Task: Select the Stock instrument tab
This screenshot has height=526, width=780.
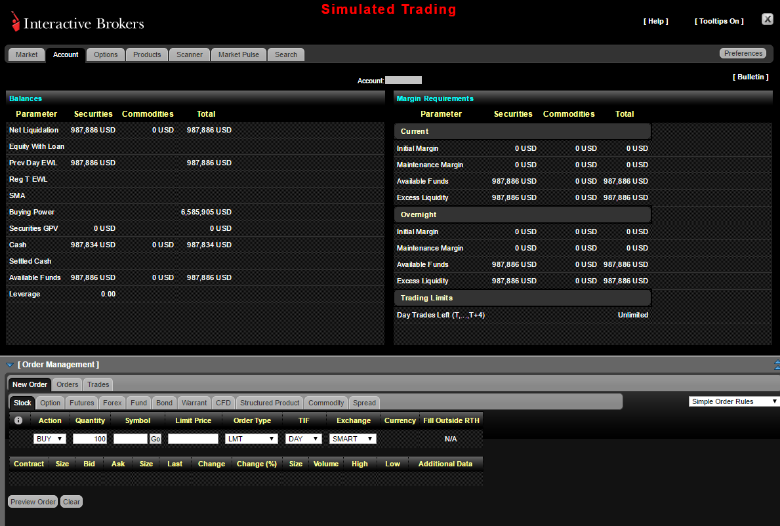Action: coord(22,403)
